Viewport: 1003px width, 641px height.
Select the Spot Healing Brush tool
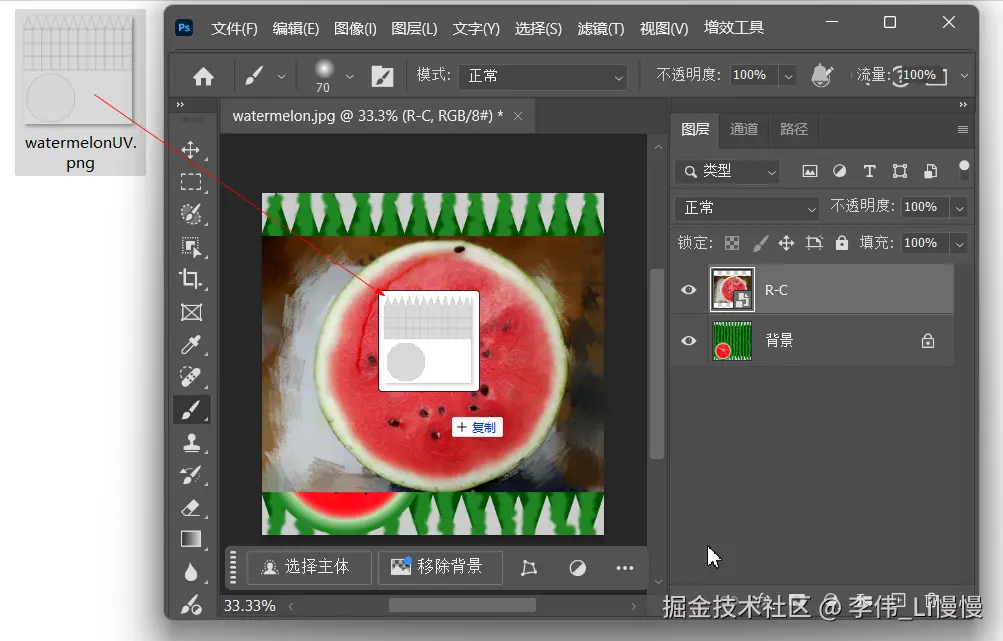click(191, 377)
